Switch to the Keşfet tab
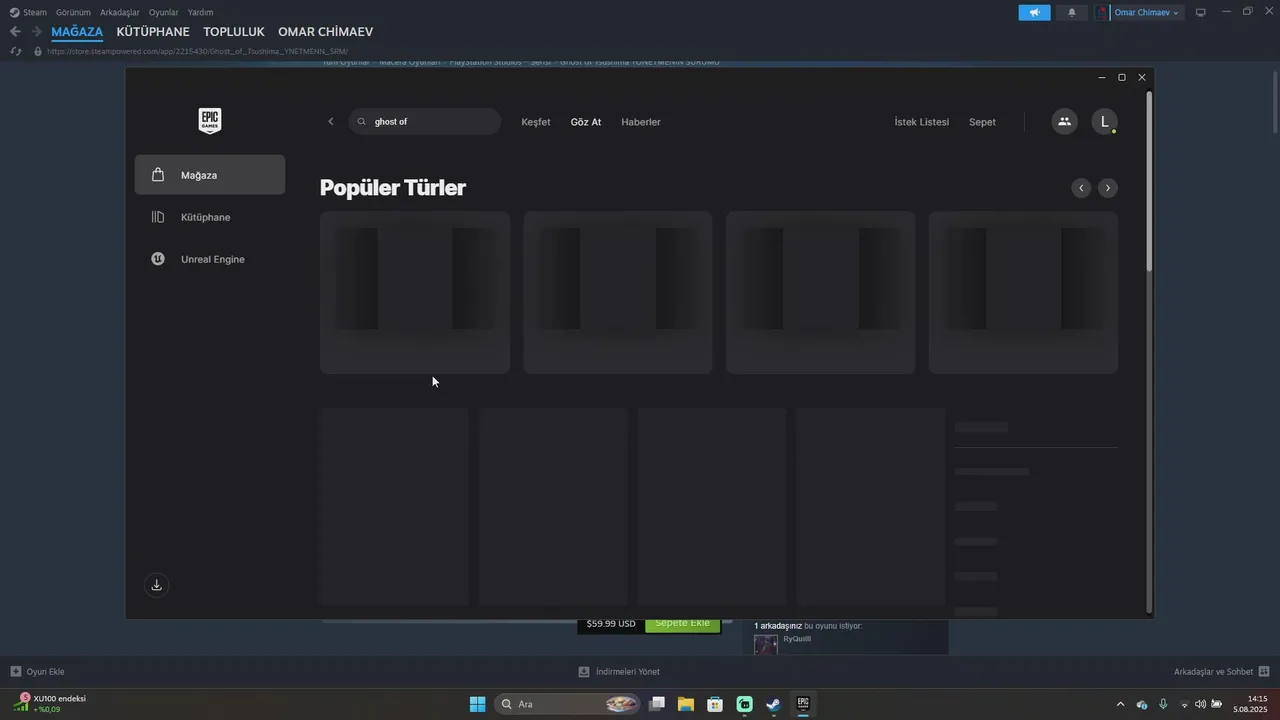The width and height of the screenshot is (1280, 720). pyautogui.click(x=536, y=122)
